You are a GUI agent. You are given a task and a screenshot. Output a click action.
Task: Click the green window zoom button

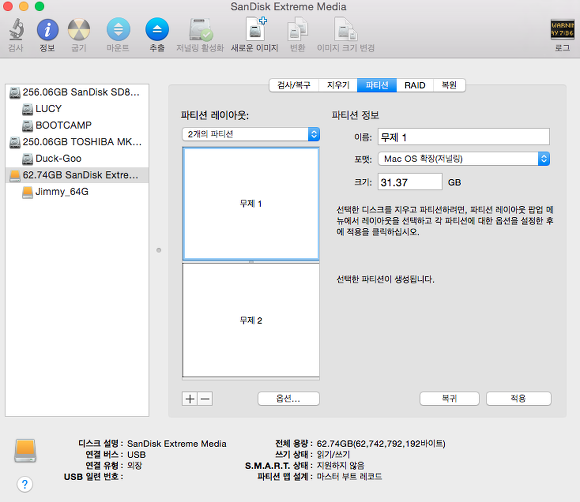tap(39, 6)
